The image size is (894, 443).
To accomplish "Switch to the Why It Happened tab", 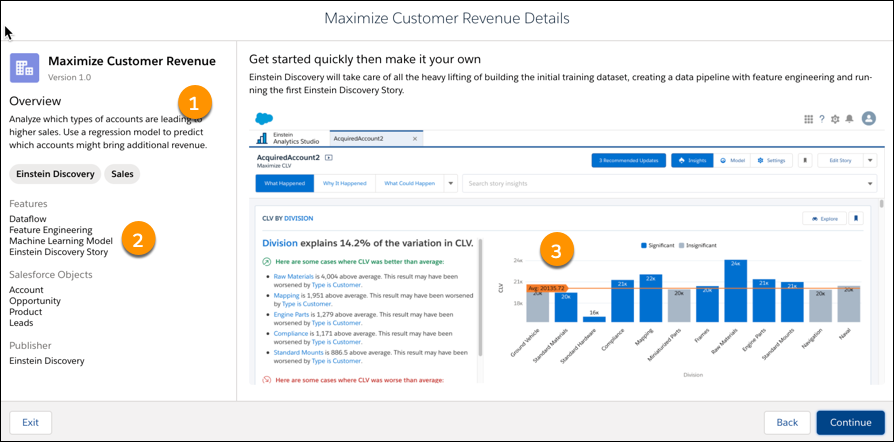I will click(344, 183).
